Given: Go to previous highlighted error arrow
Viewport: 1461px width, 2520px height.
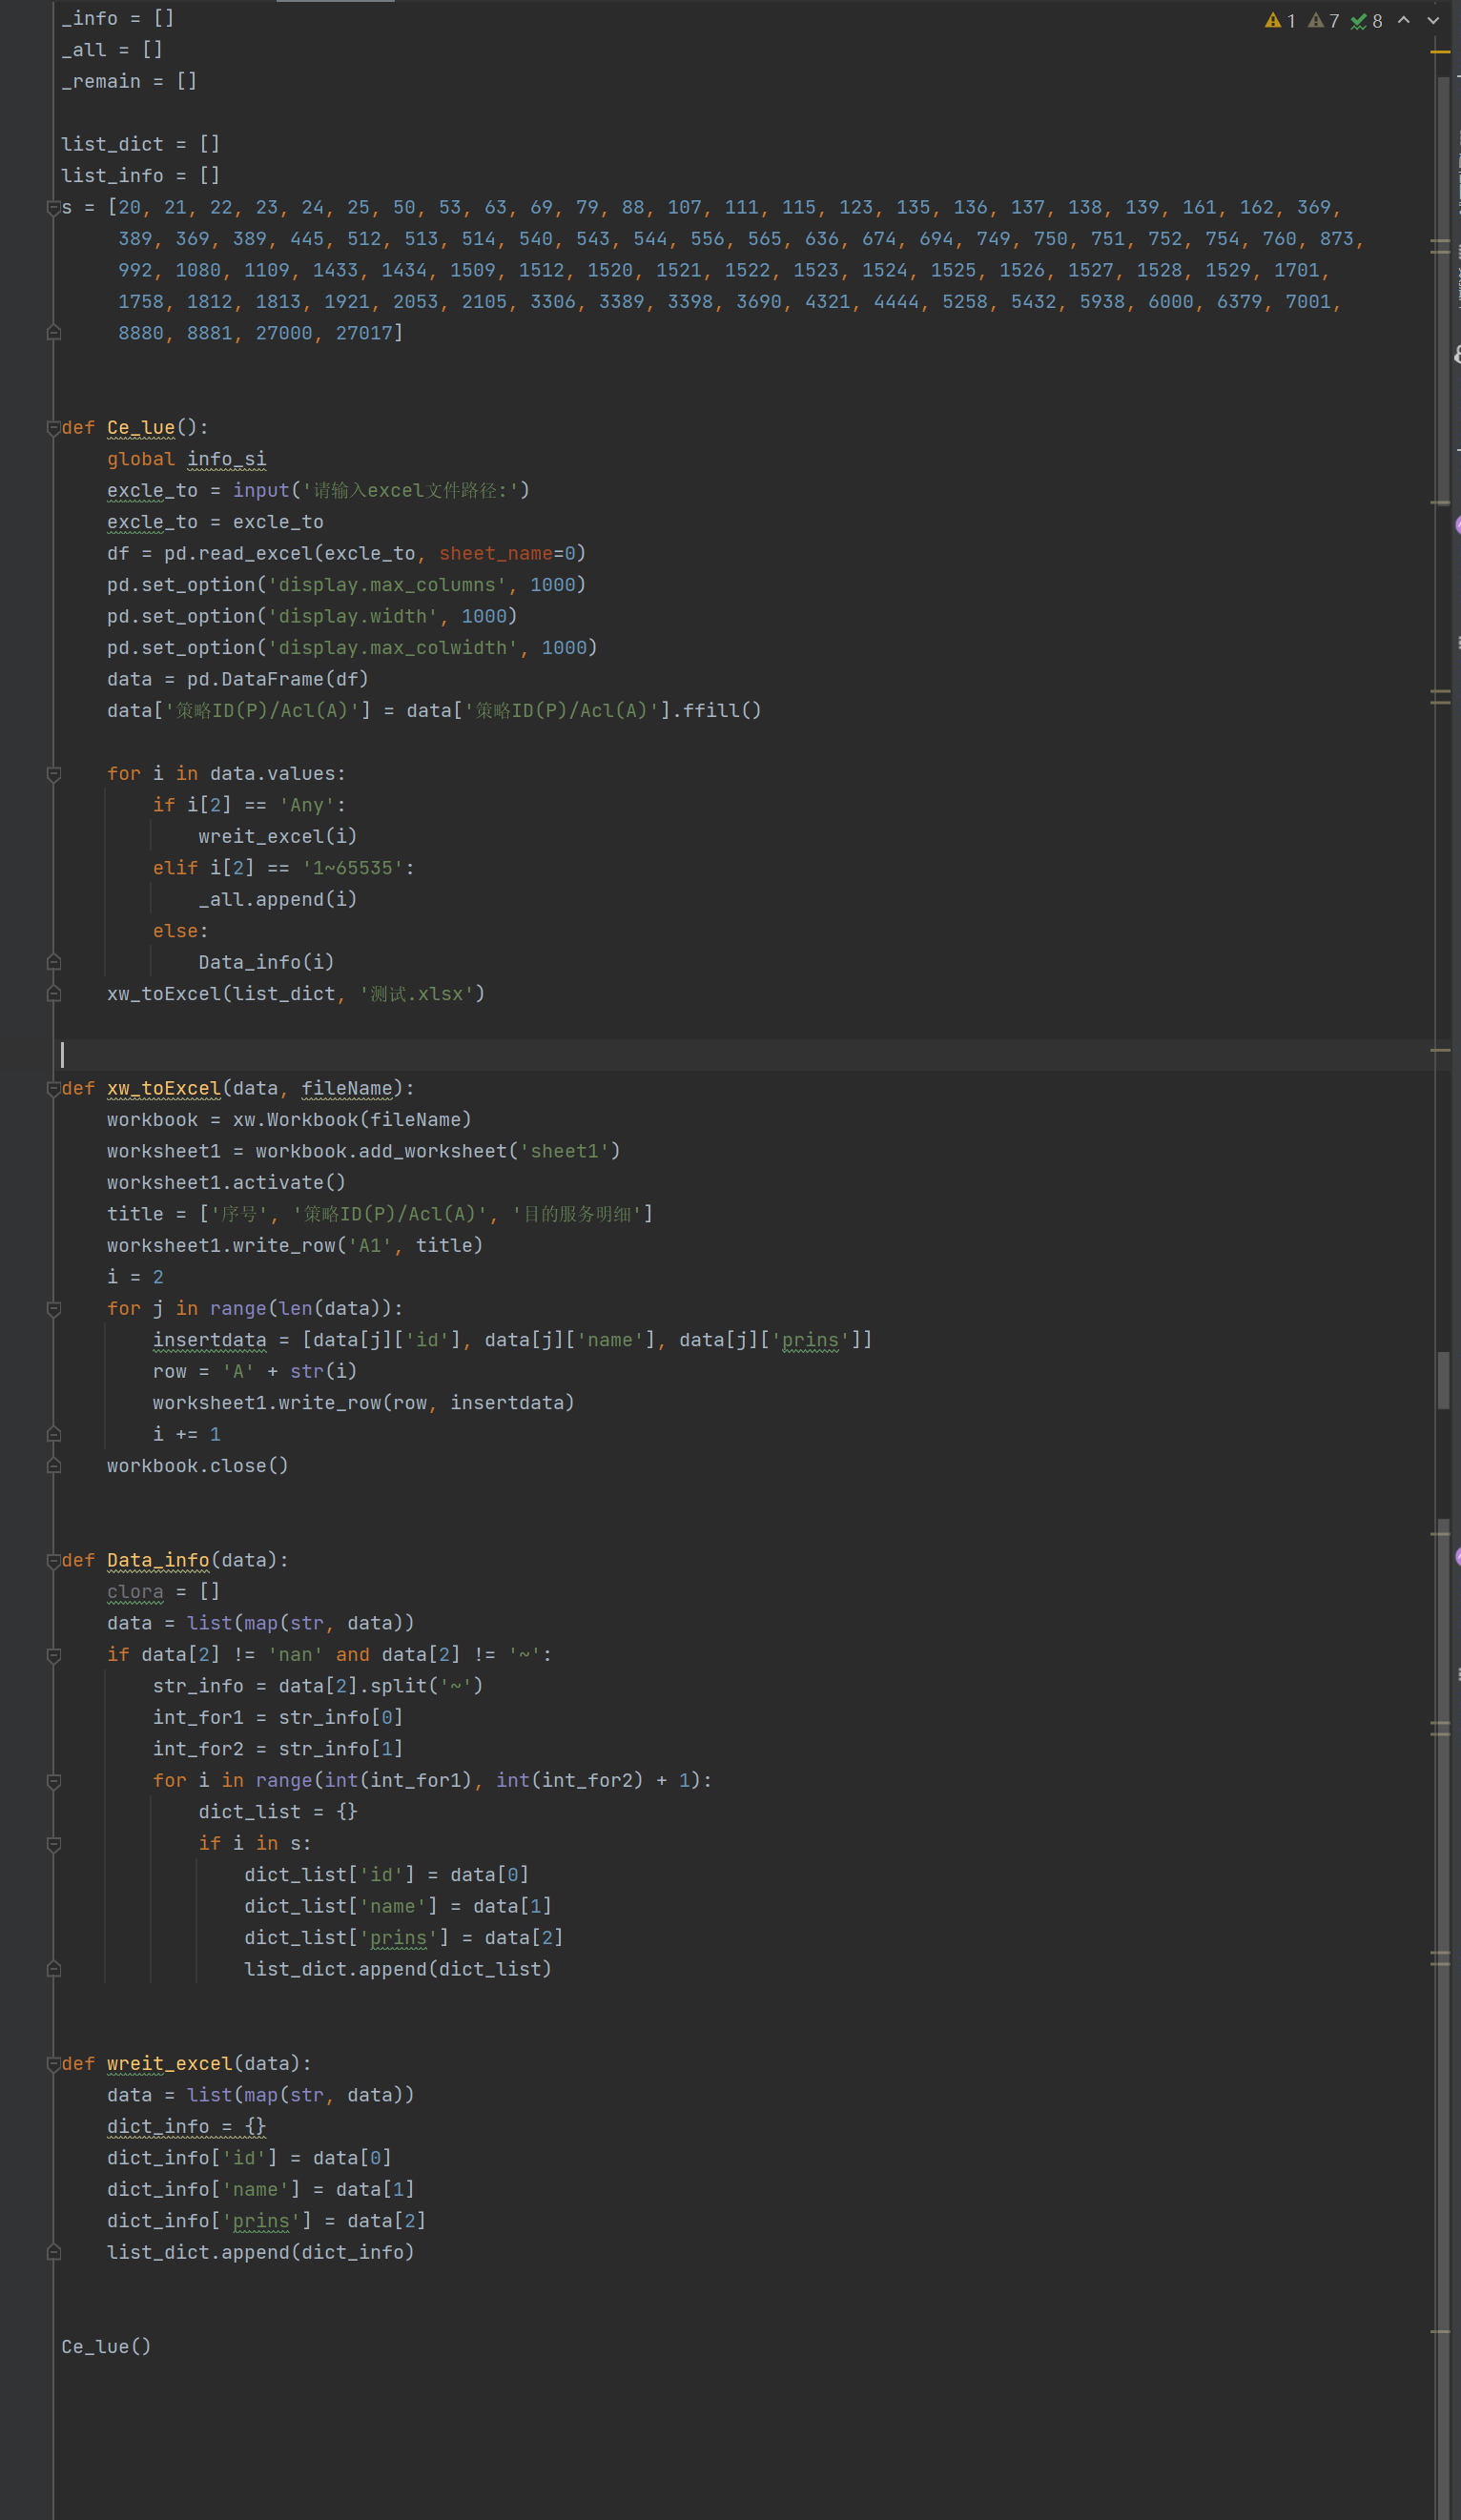Looking at the screenshot, I should [1404, 20].
